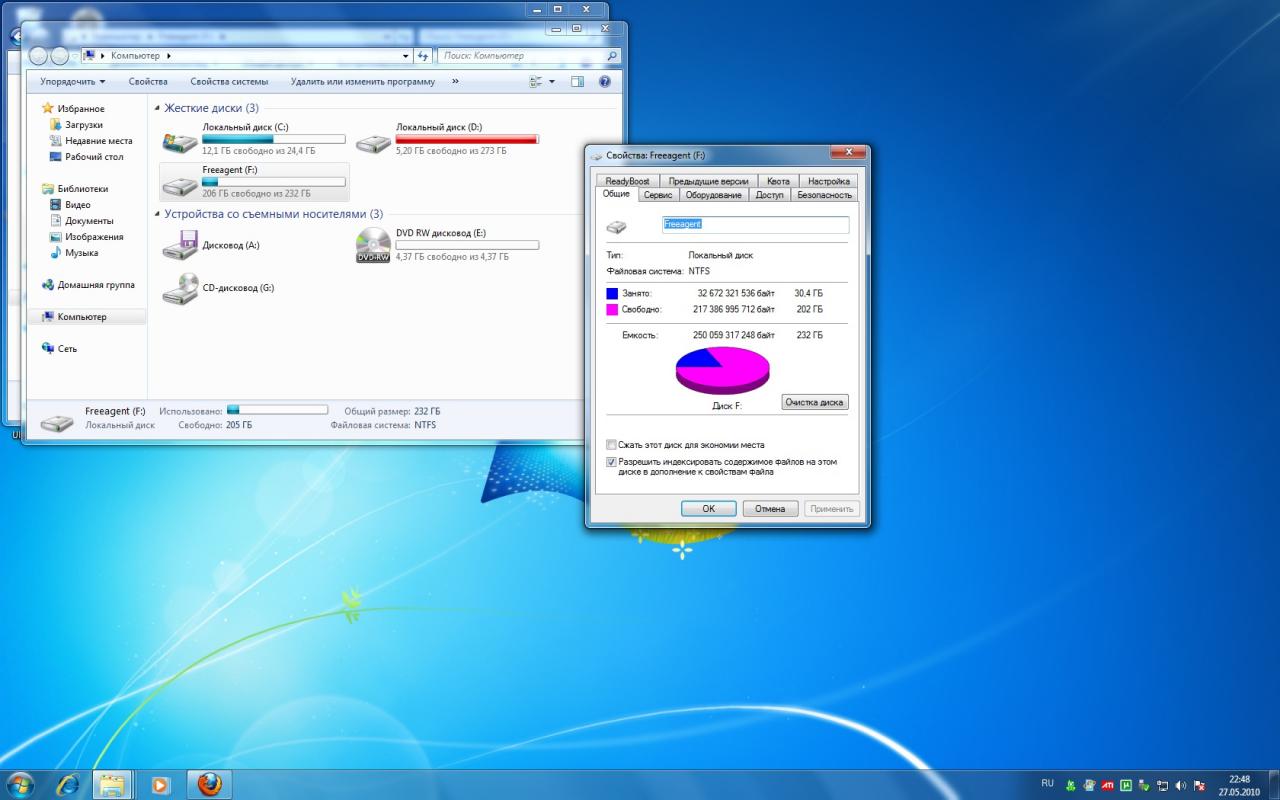Click the network tray icon

pyautogui.click(x=1162, y=785)
